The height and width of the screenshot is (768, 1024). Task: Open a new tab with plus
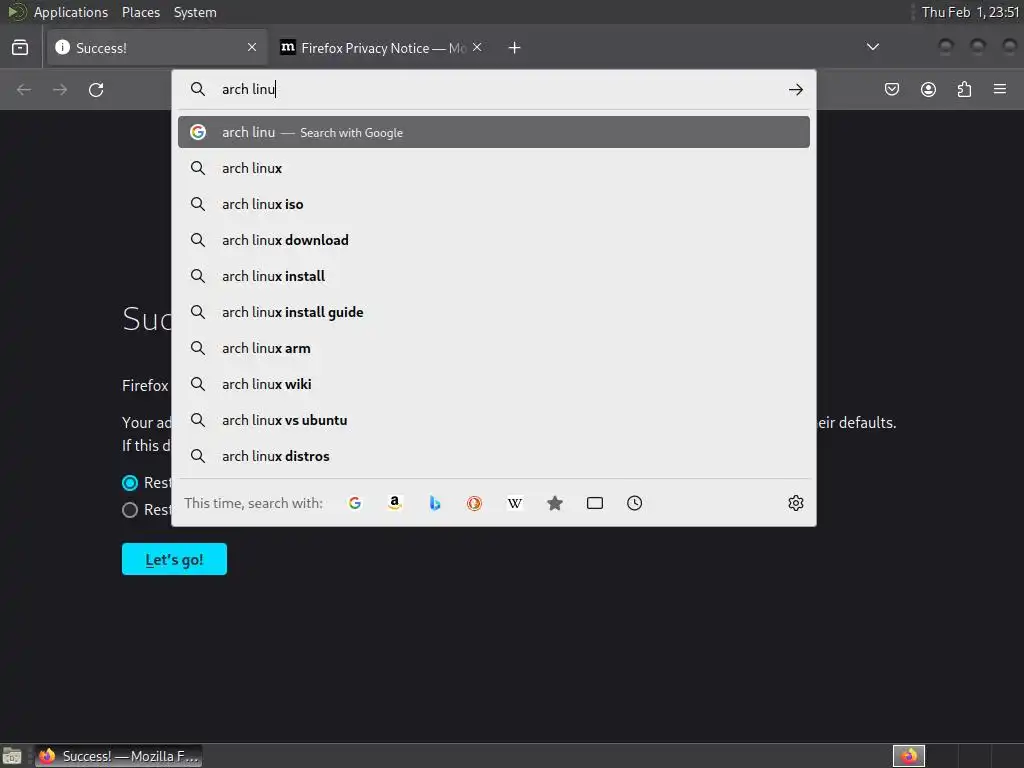point(515,48)
